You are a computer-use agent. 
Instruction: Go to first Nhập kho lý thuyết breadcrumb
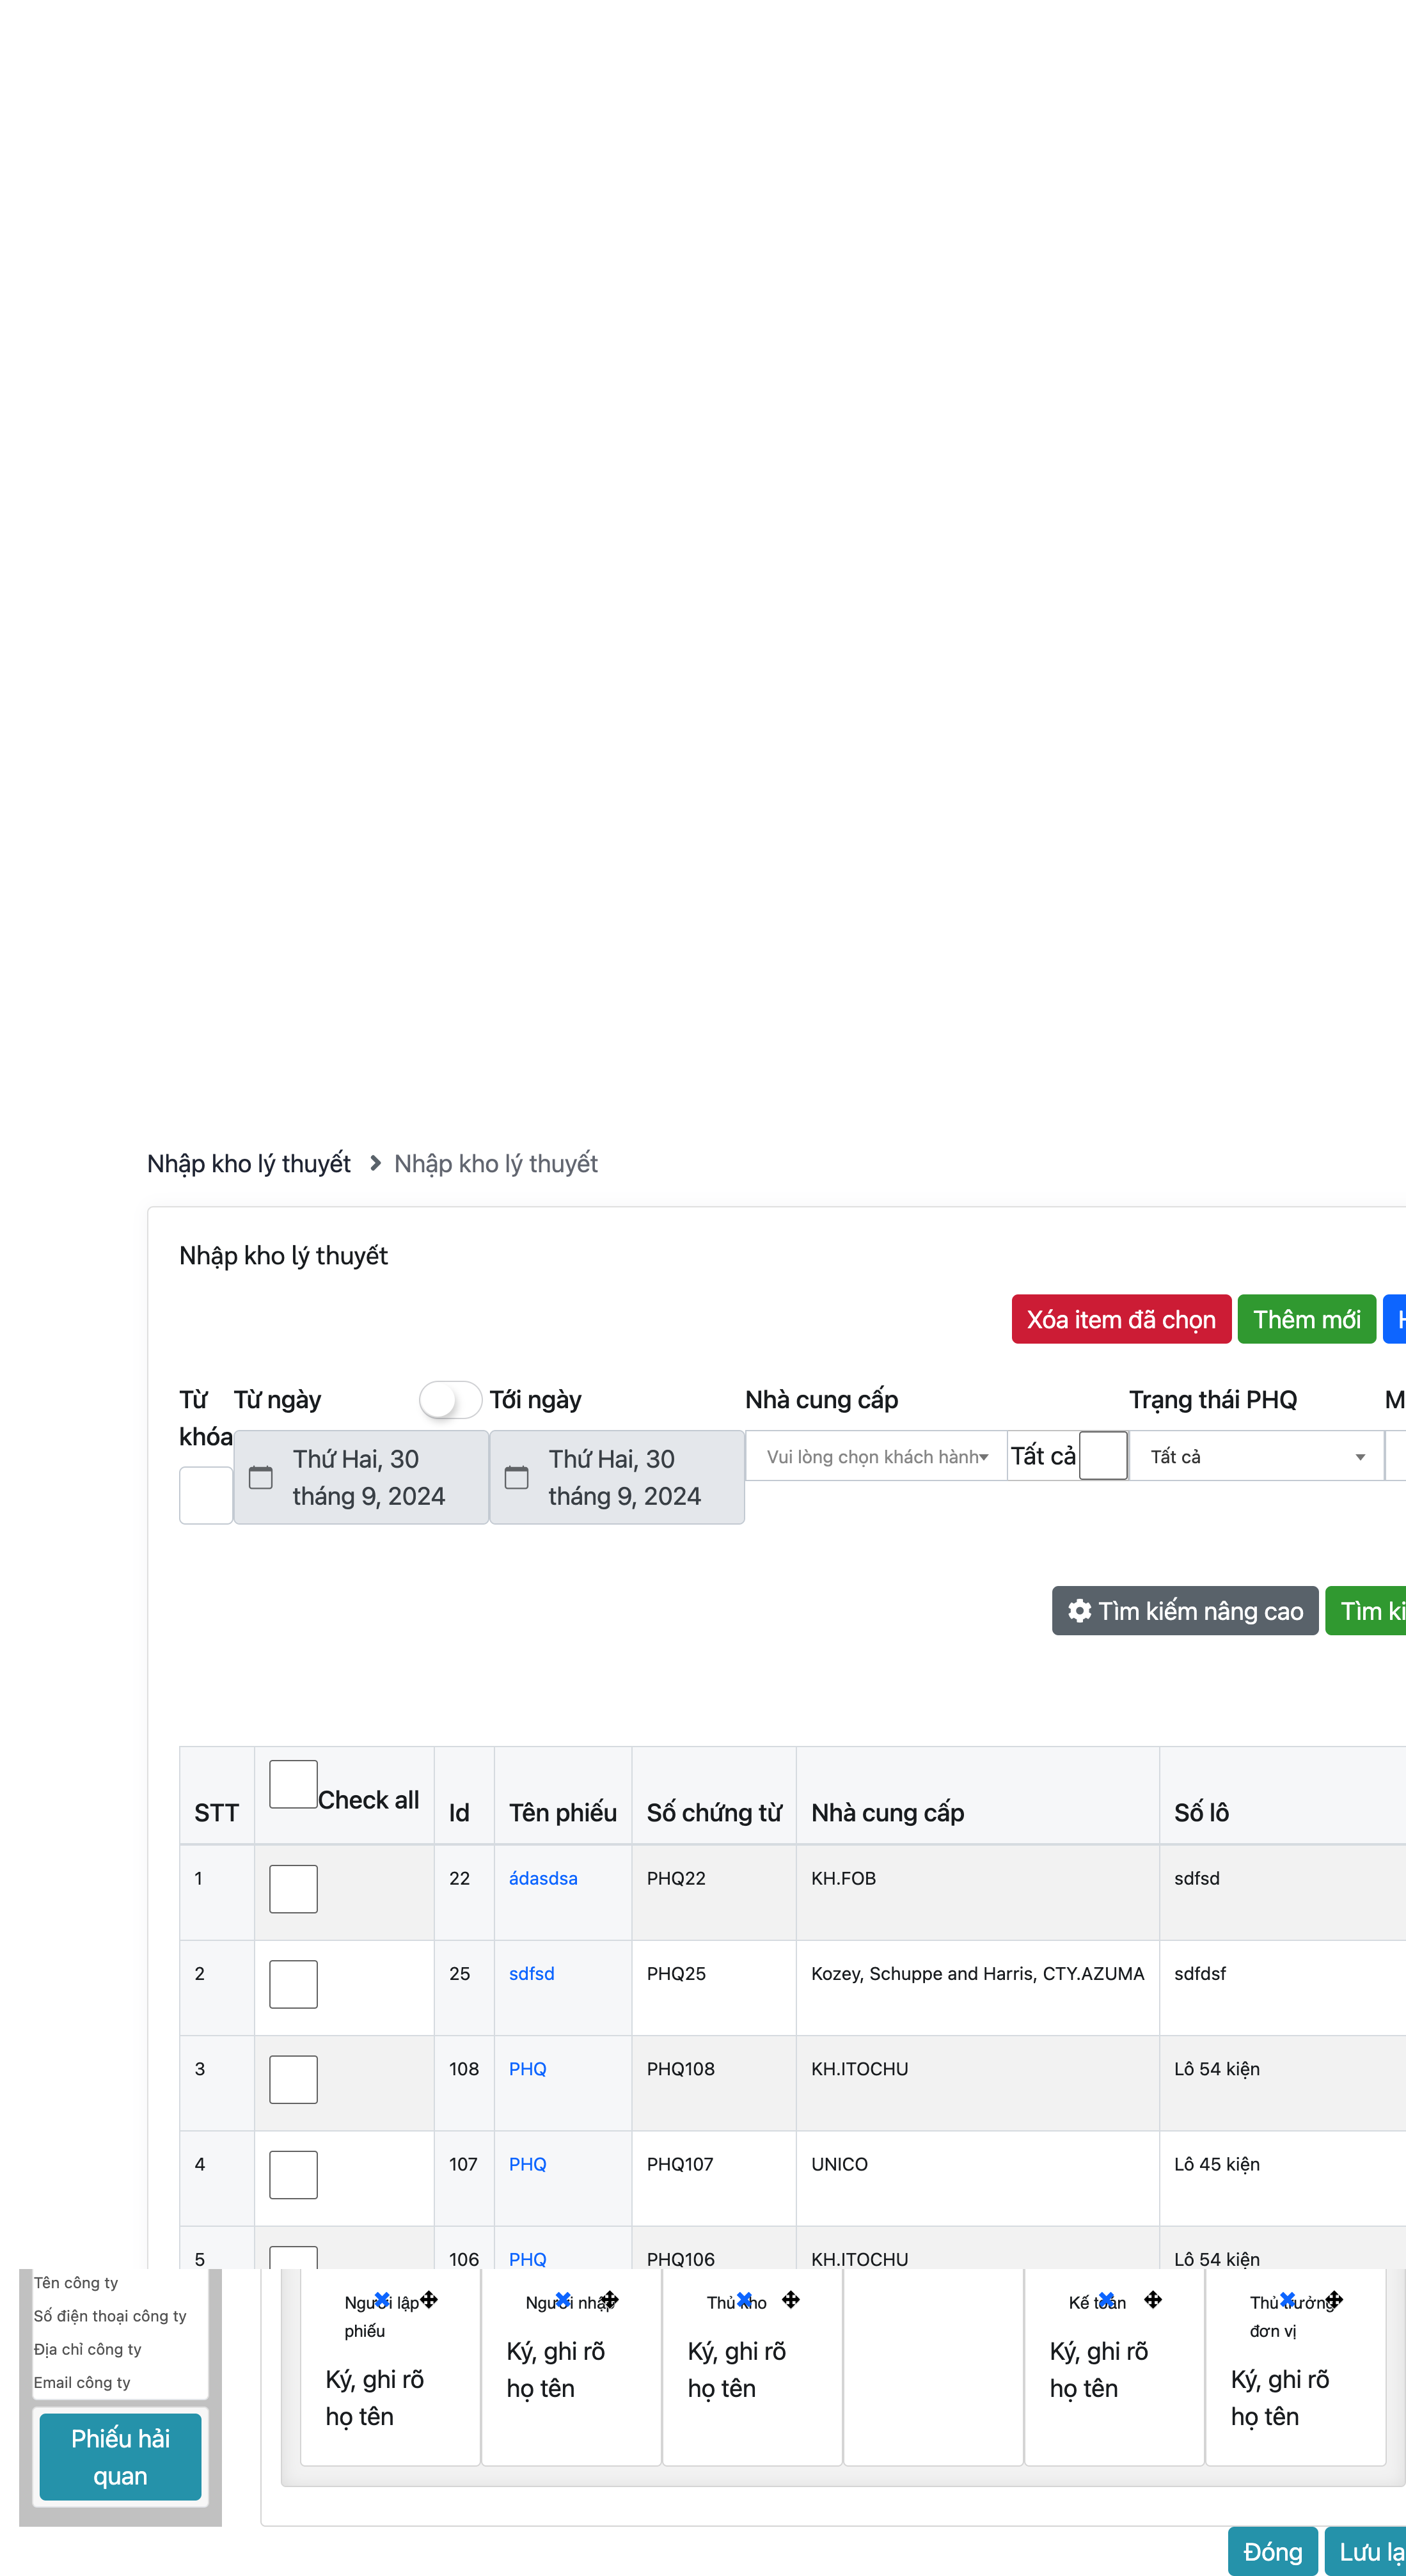[249, 1164]
